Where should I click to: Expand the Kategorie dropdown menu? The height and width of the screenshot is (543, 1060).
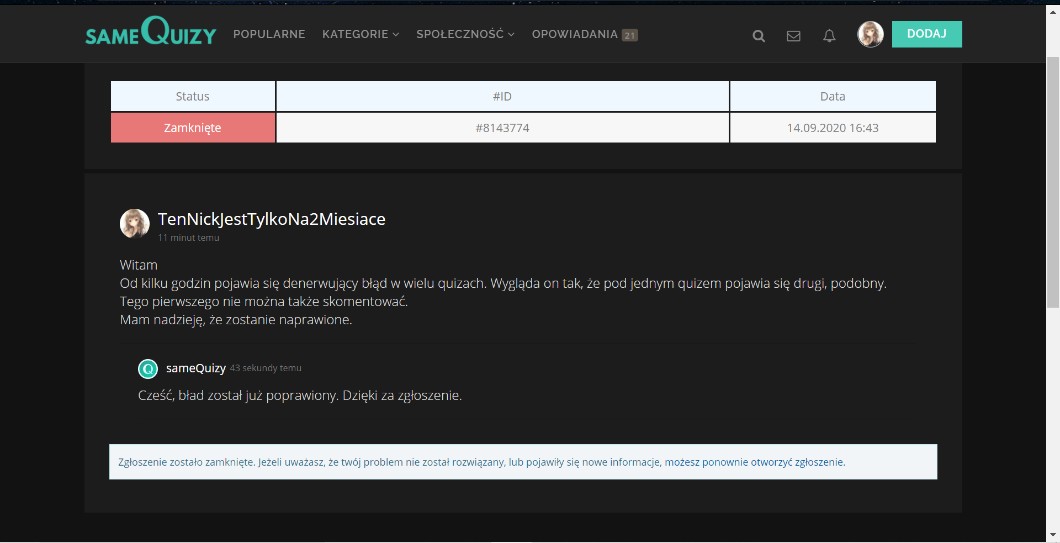(x=360, y=34)
